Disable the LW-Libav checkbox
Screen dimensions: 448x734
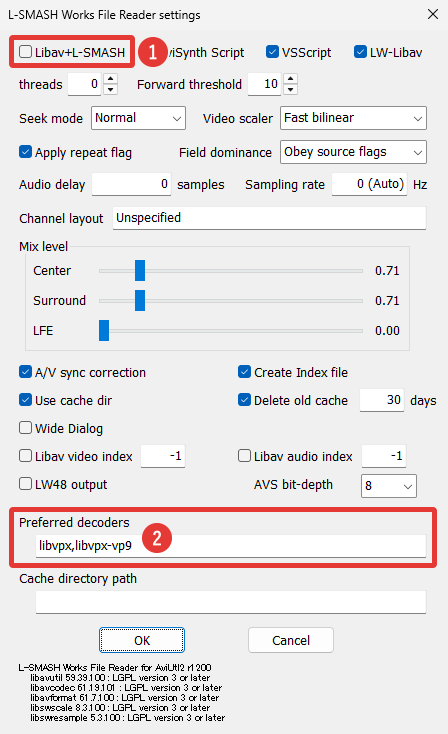tap(360, 52)
